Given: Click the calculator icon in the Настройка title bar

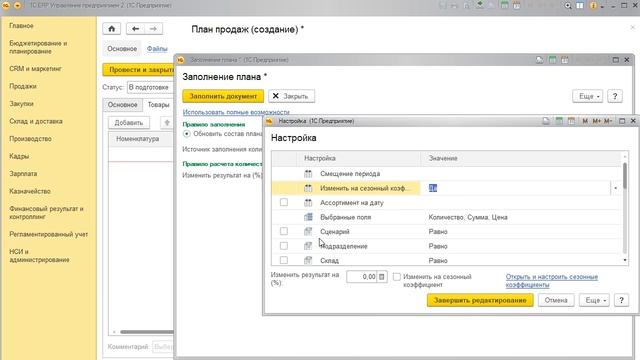Looking at the screenshot, I should click(x=559, y=121).
